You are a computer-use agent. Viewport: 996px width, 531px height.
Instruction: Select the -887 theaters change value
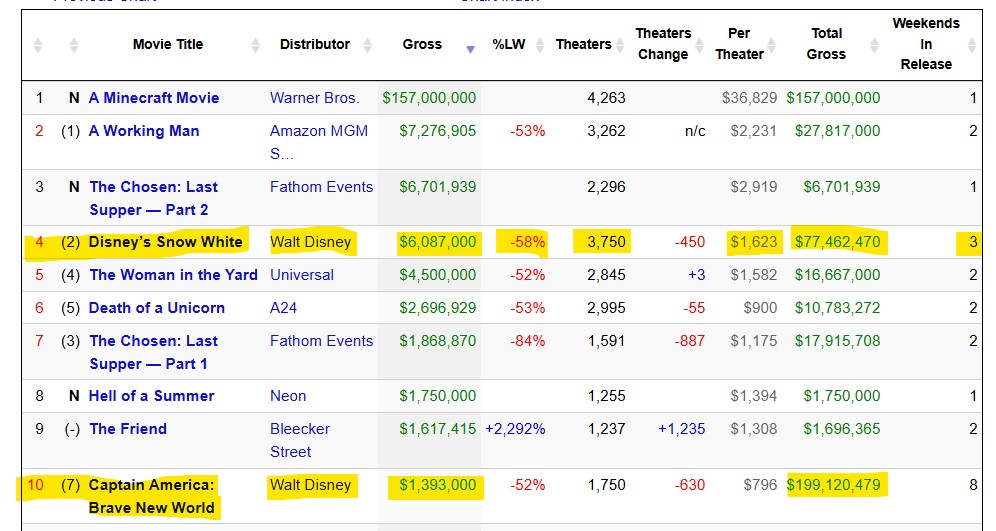(x=690, y=340)
